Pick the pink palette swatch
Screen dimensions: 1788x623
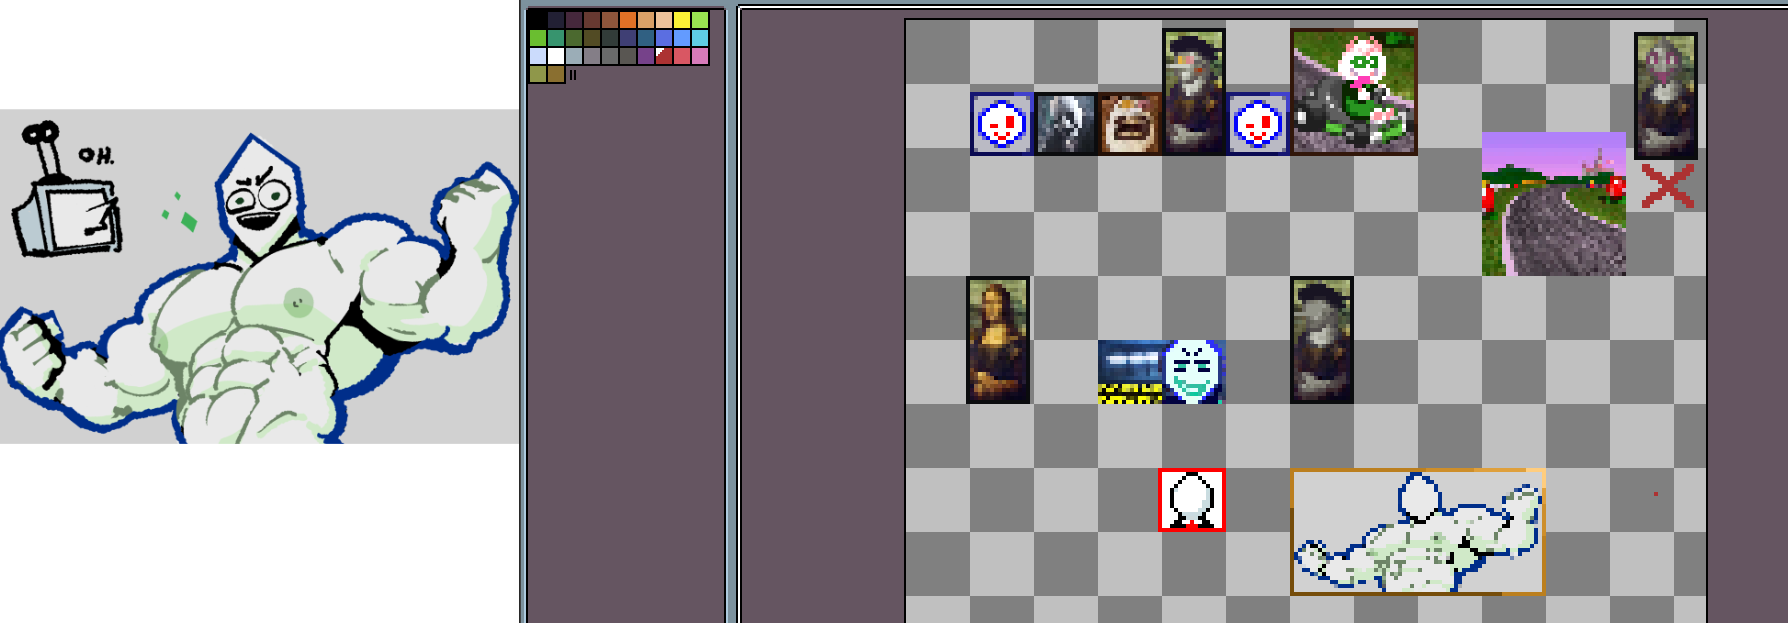[700, 56]
